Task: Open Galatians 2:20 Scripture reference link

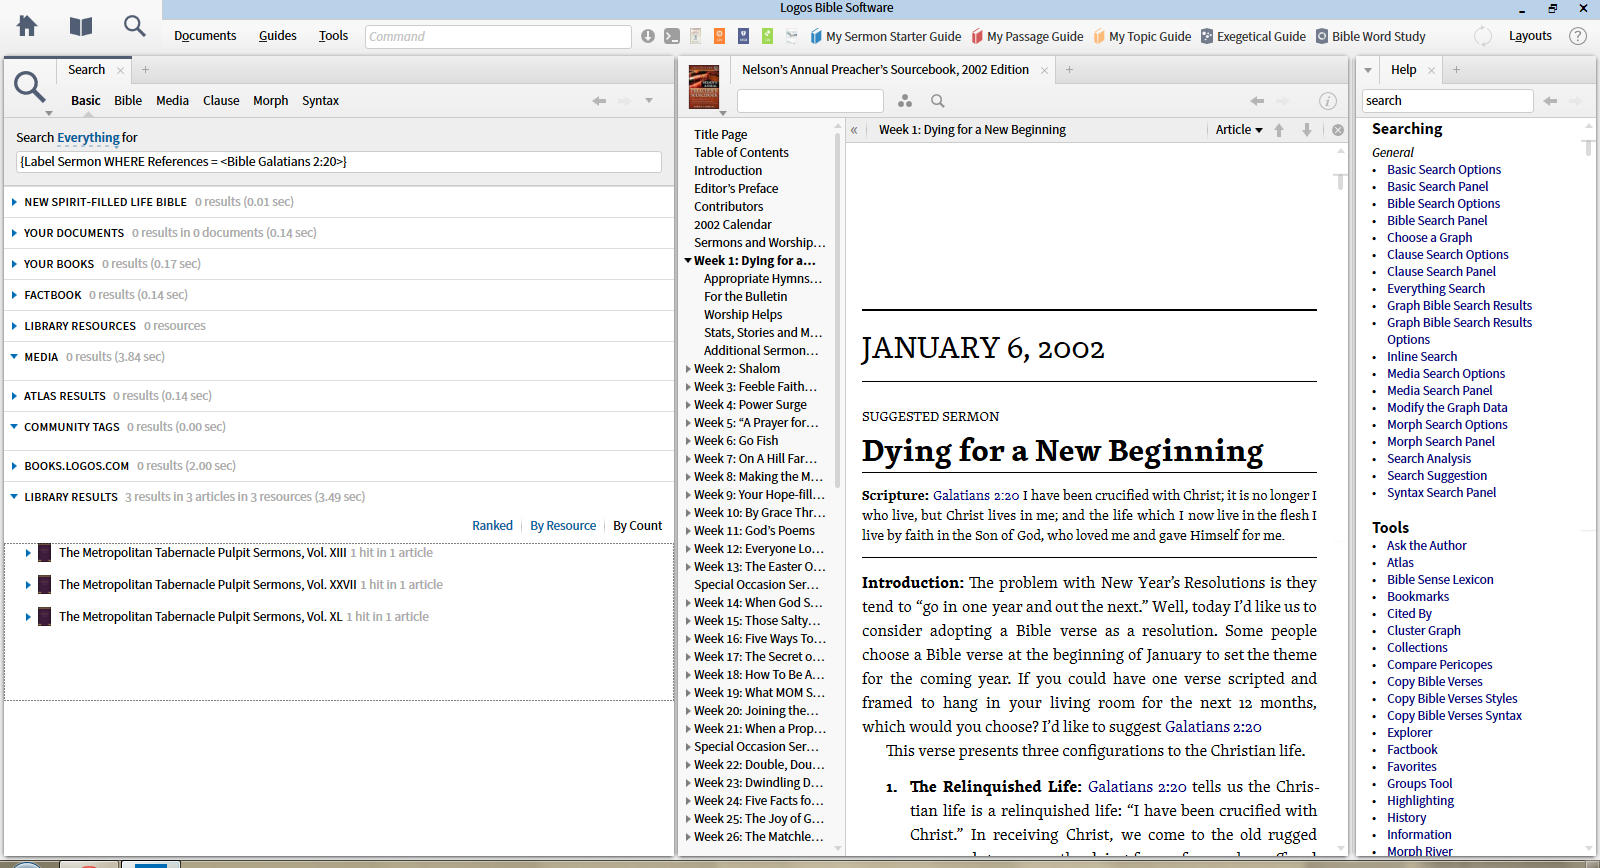Action: click(x=976, y=496)
